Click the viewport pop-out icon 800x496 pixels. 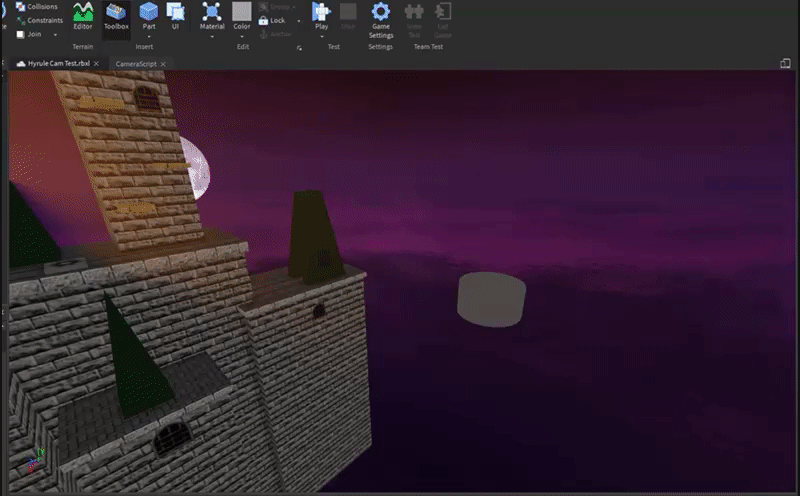[785, 63]
